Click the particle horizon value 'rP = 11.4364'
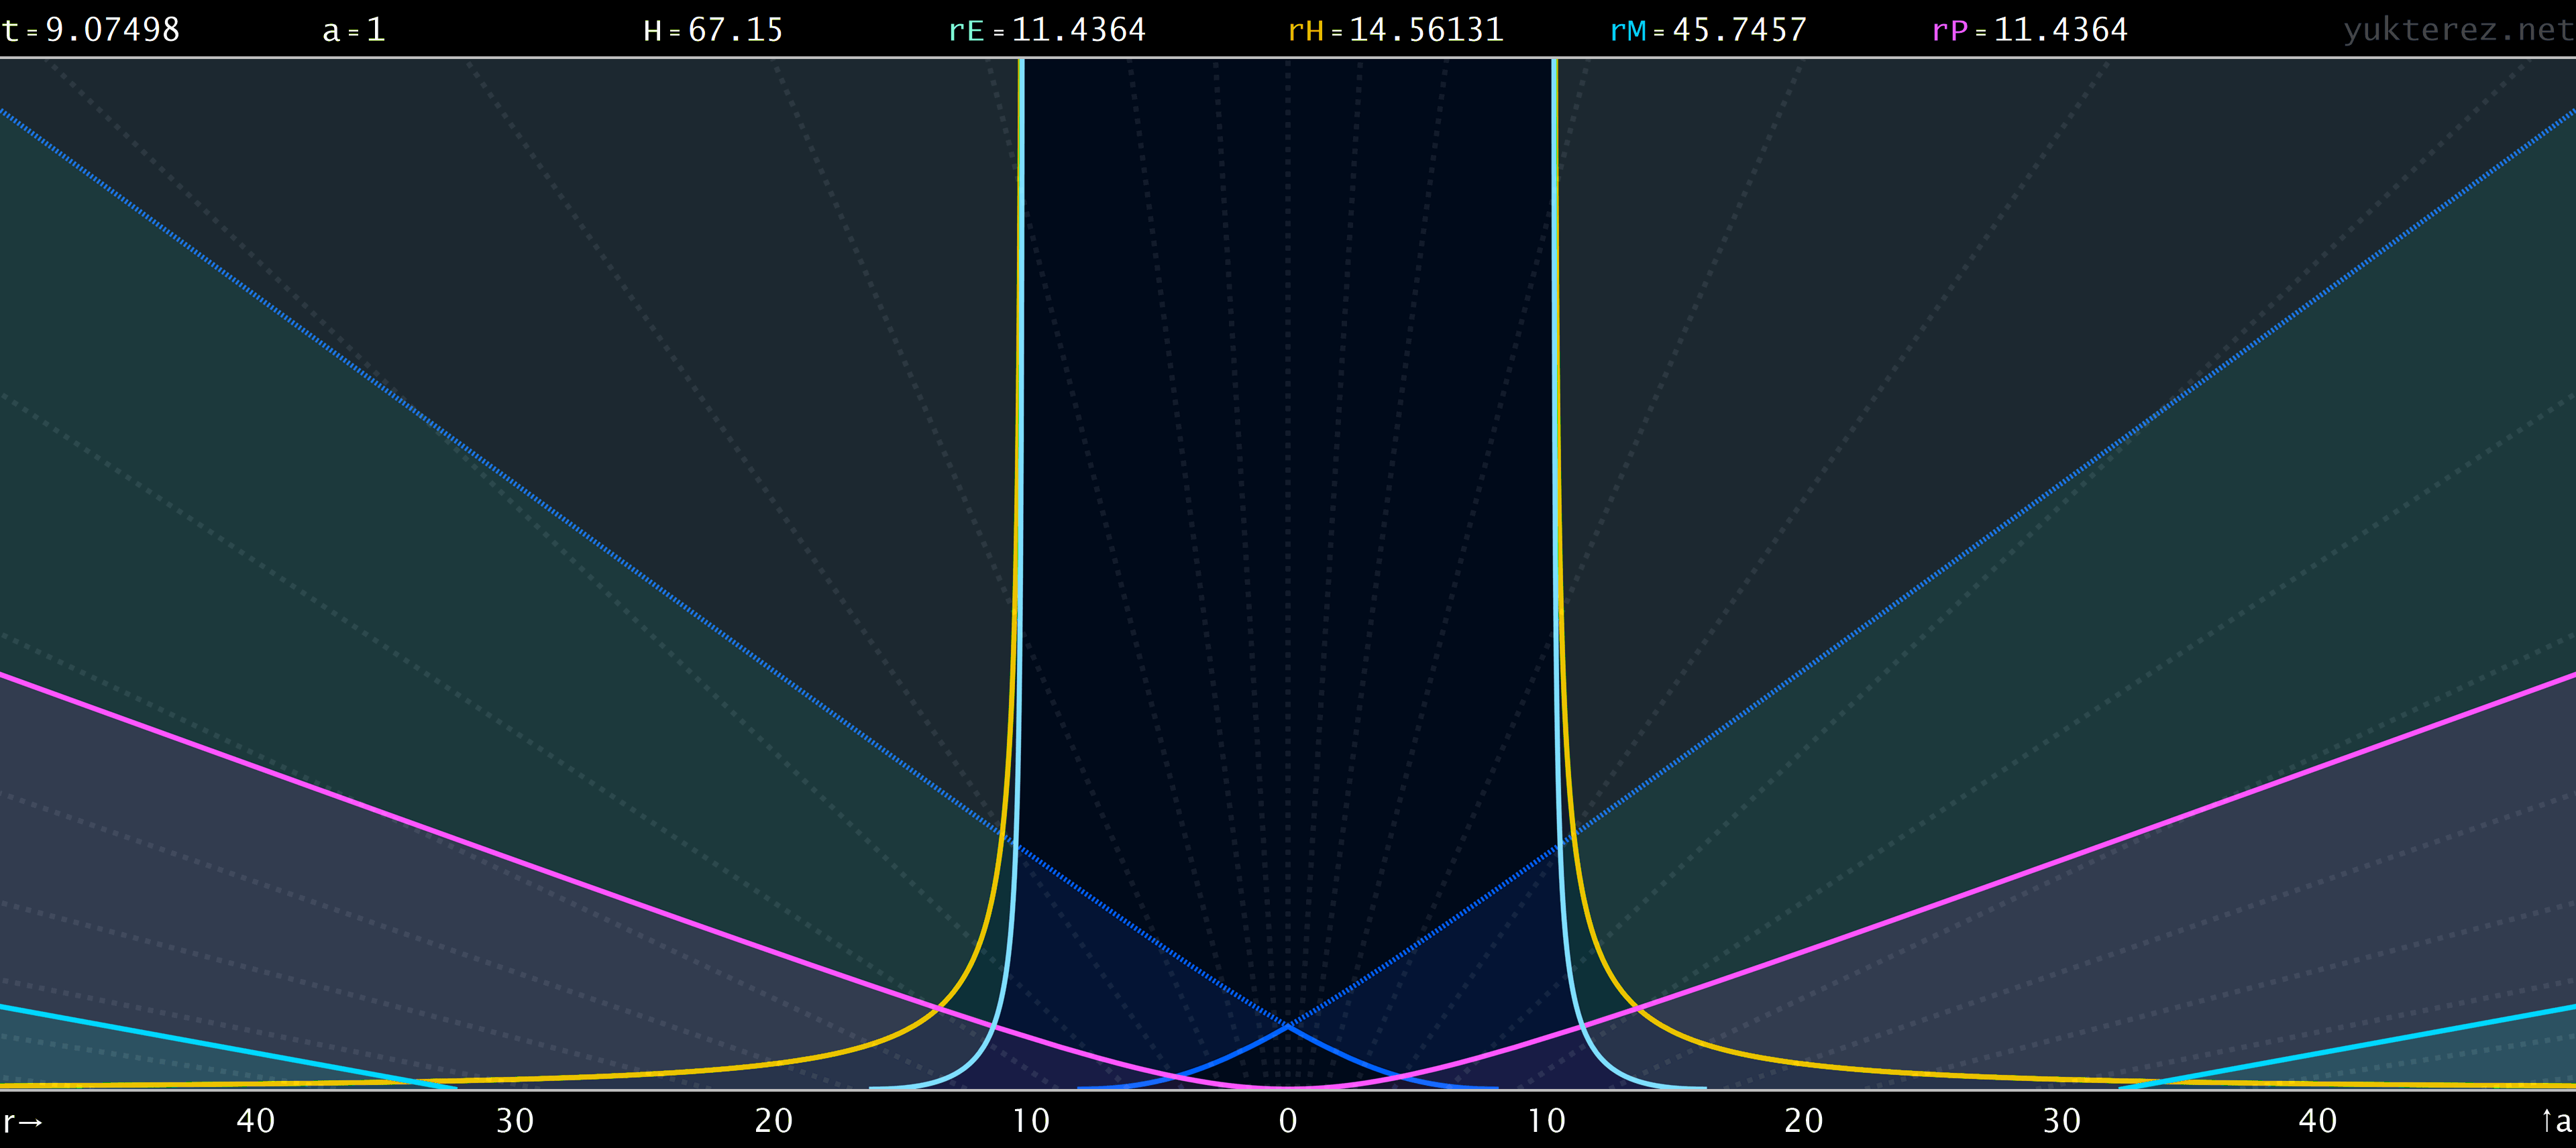This screenshot has width=2576, height=1148. coord(2030,30)
